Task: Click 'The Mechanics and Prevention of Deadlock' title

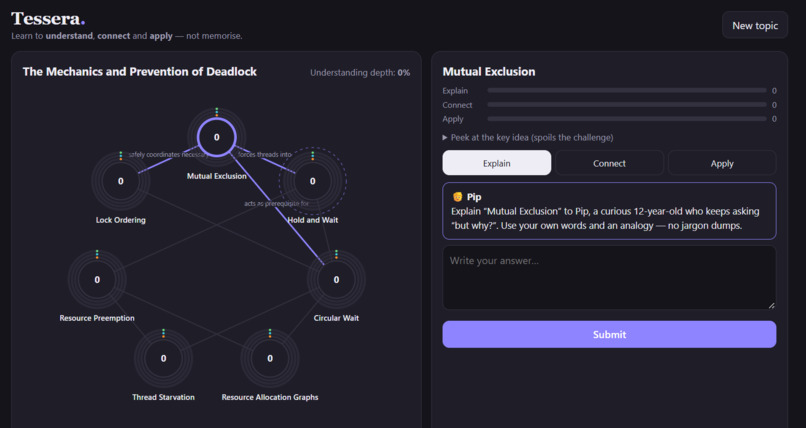Action: pos(140,72)
